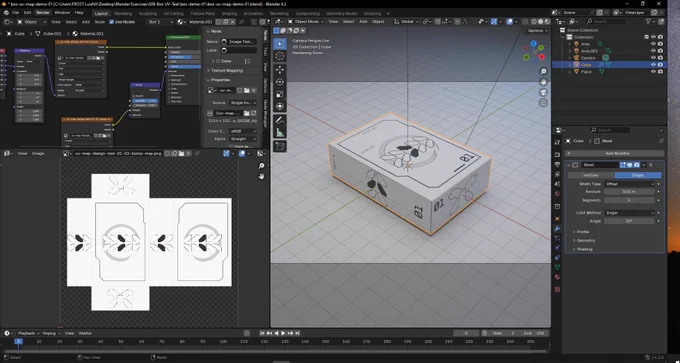
Task: Activate the Rotate tool in viewport toolbar
Action: [280, 82]
